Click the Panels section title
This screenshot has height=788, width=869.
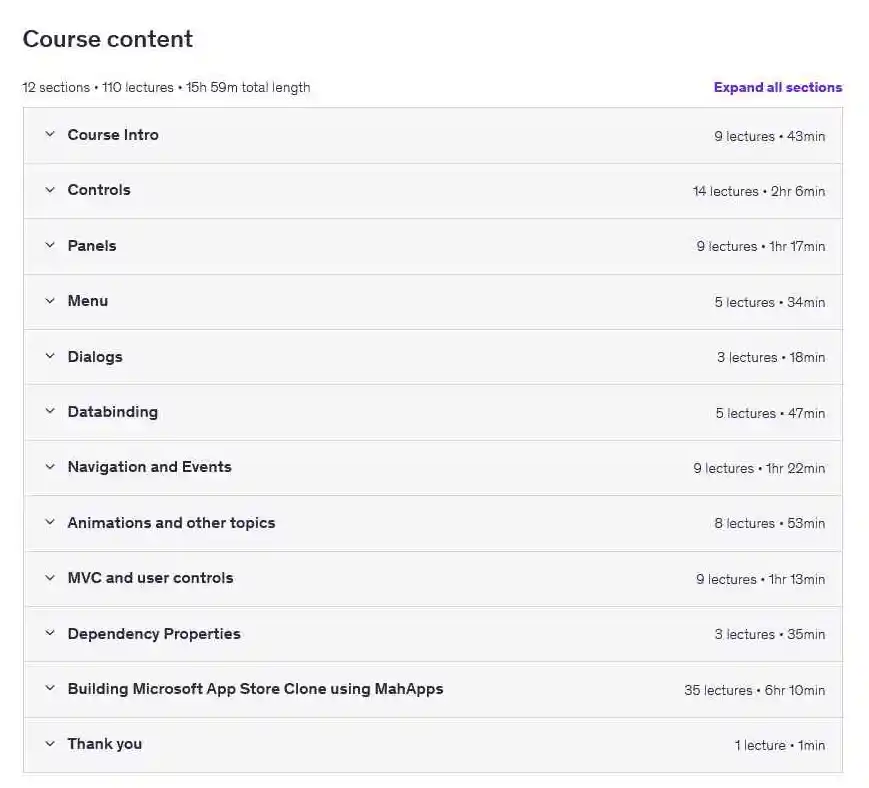[x=91, y=246]
